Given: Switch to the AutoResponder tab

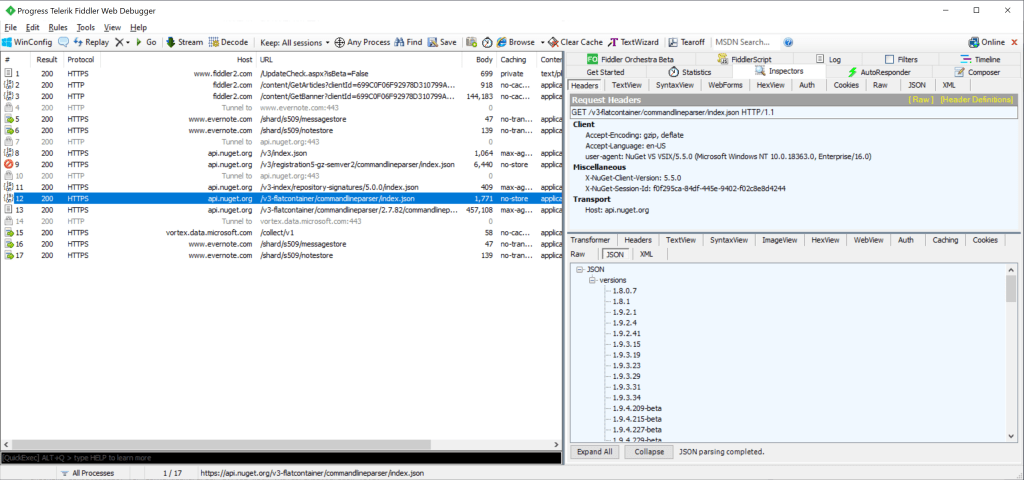Looking at the screenshot, I should click(877, 72).
